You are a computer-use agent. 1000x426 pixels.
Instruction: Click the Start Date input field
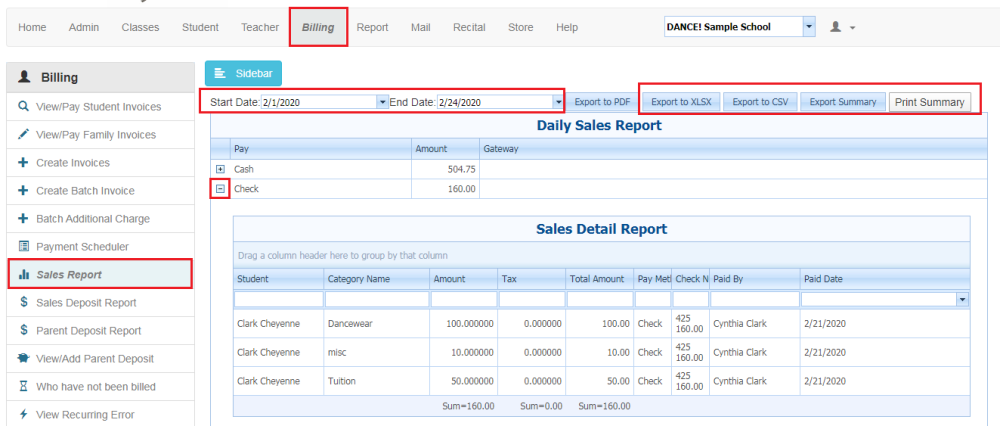point(319,102)
